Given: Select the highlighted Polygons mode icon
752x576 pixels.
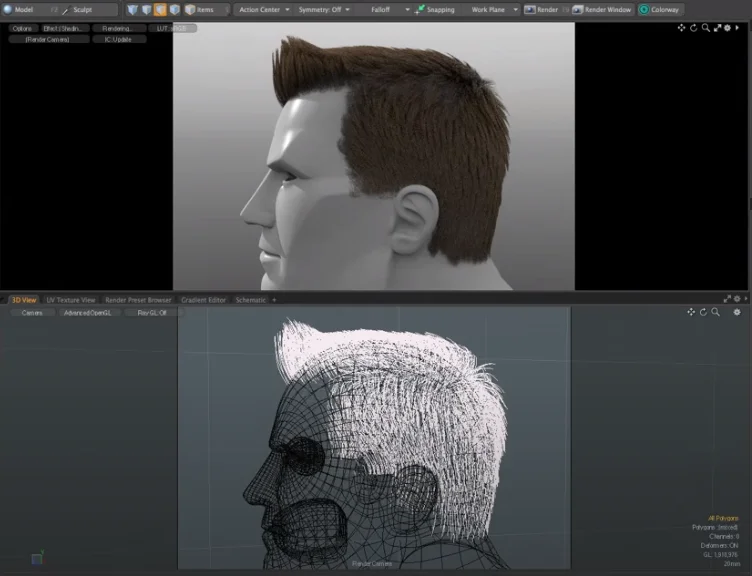Looking at the screenshot, I should tap(160, 10).
